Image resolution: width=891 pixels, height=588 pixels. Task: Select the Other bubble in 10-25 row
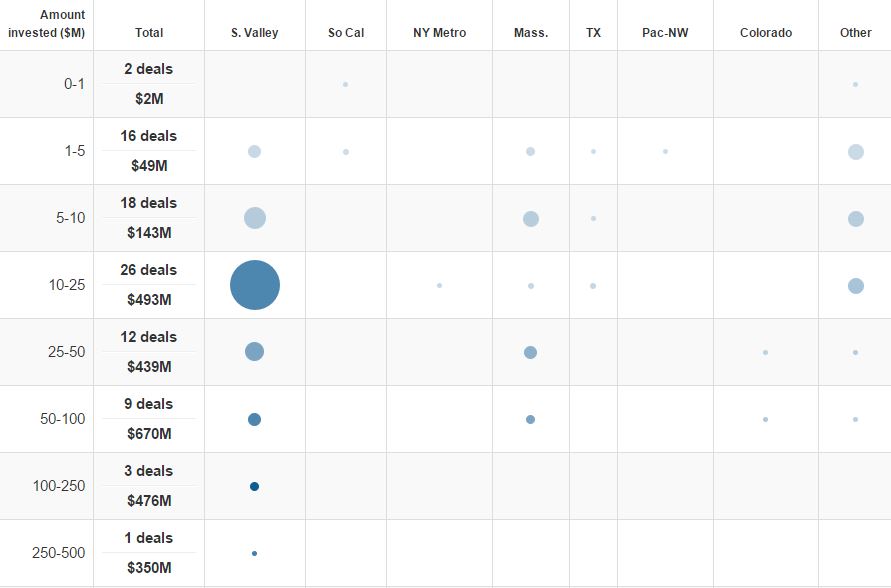click(x=856, y=286)
